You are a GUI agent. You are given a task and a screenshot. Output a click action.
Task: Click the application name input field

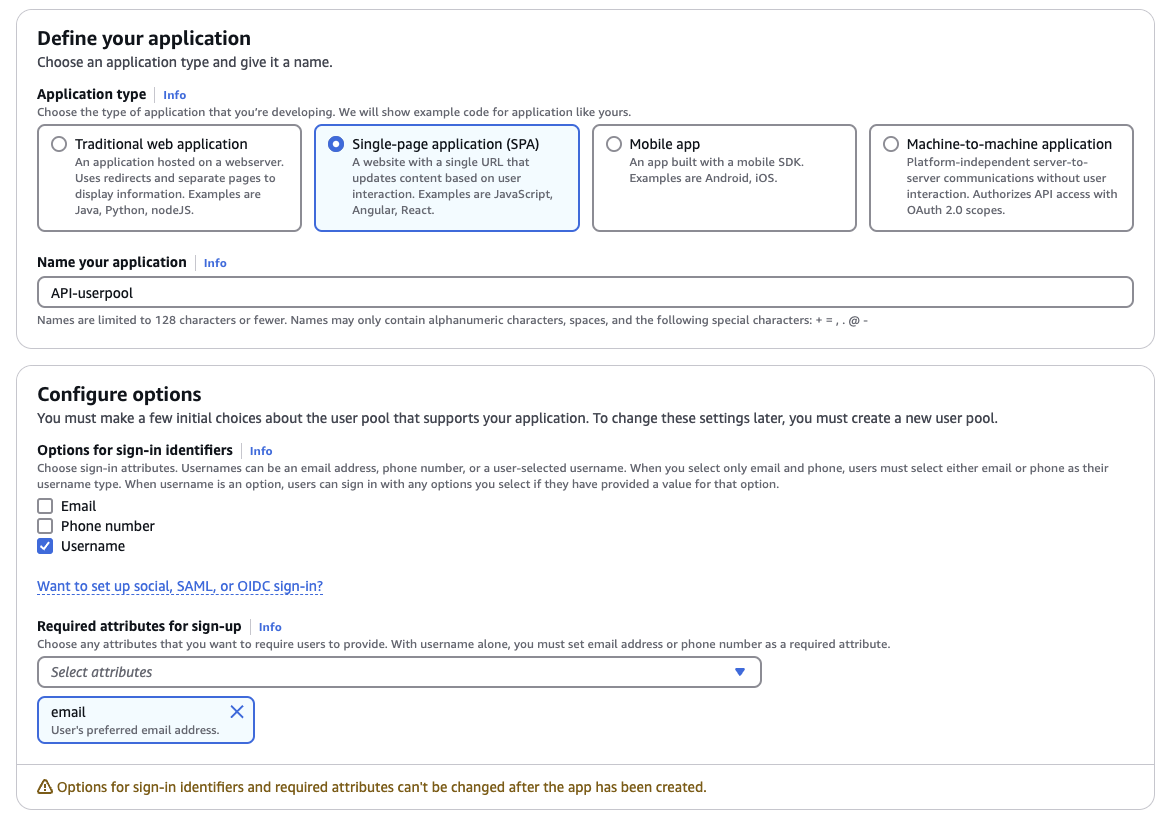click(585, 293)
